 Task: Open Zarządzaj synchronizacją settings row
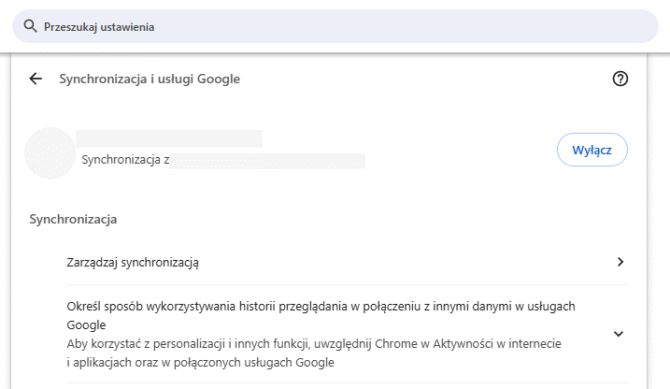pos(347,262)
